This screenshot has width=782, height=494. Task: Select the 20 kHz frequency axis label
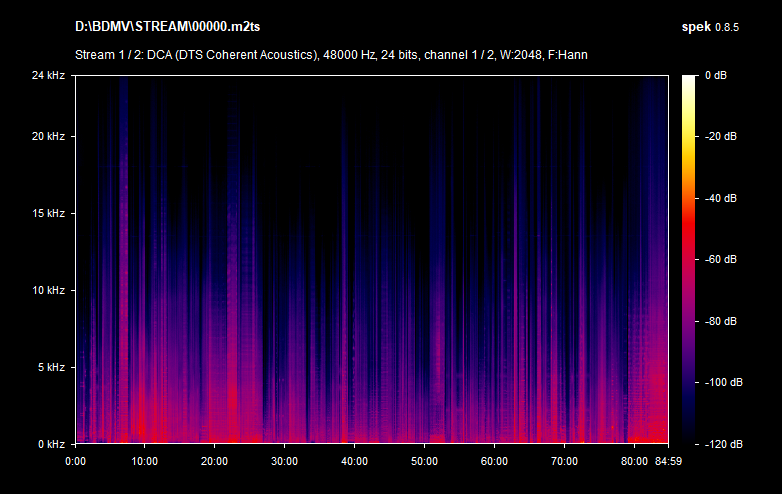tap(47, 136)
